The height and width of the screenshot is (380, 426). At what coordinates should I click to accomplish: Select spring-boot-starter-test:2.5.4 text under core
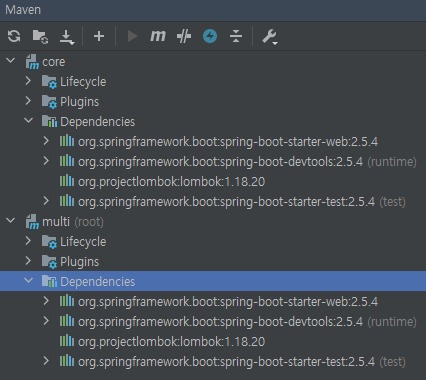pos(226,202)
